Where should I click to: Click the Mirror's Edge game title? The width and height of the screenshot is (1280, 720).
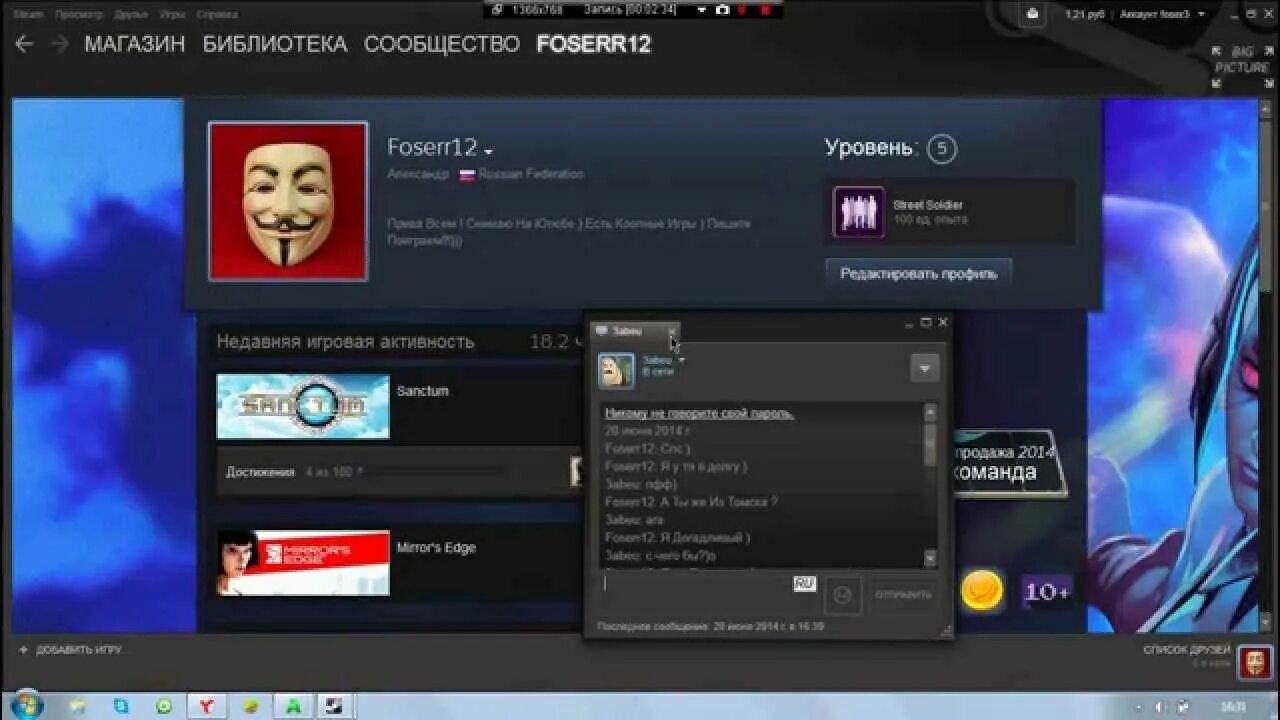pos(436,548)
